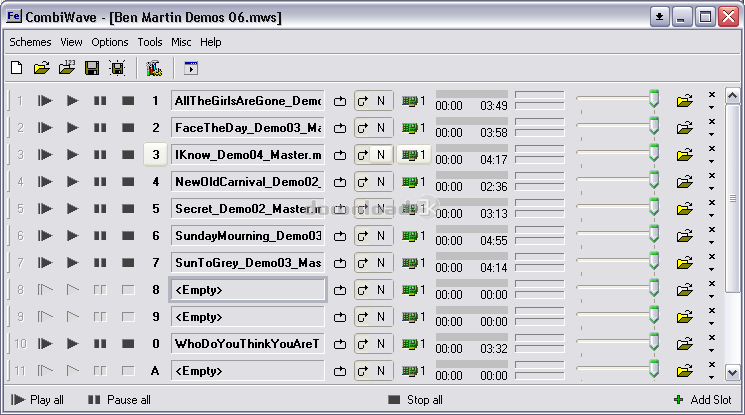
Task: Toggle the loop icon on SundayMourning slot 6
Action: point(340,236)
